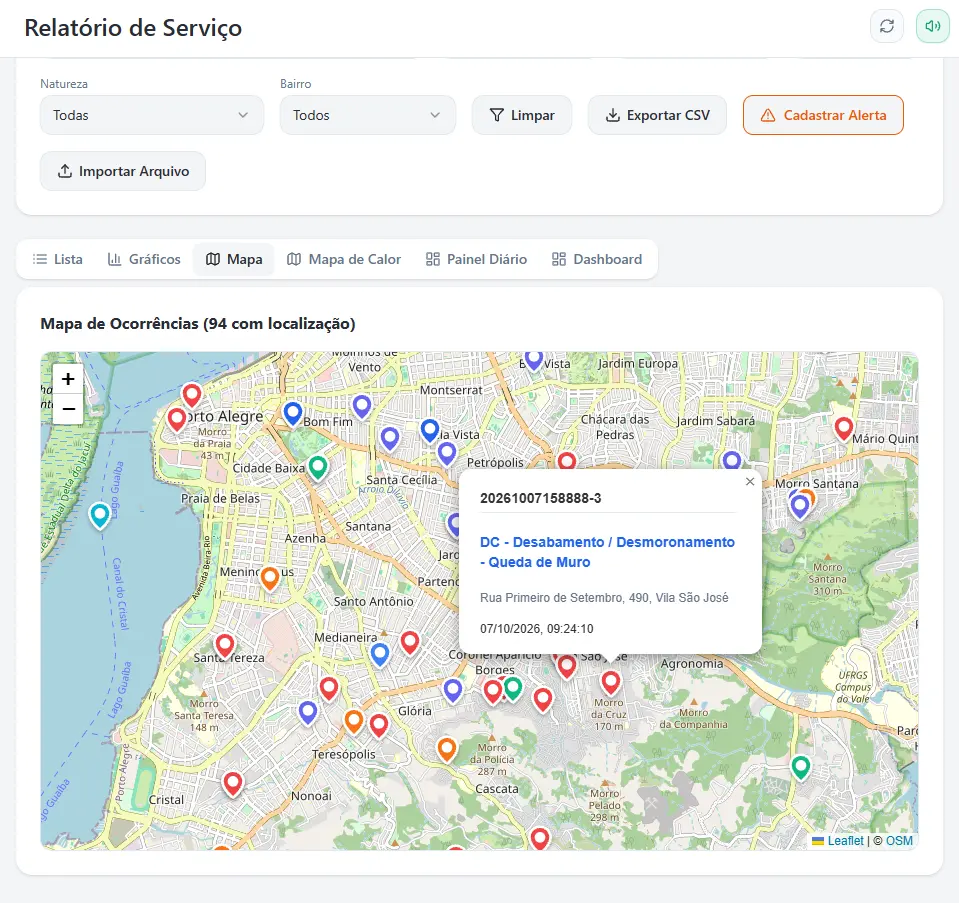The image size is (959, 903).
Task: Click the purple marker near Morro Santana label
Action: (x=799, y=507)
